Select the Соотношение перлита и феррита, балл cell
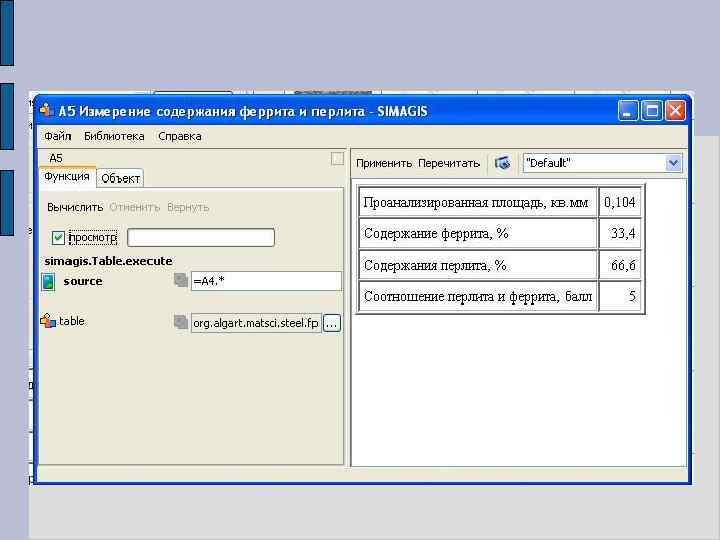Screen dimensions: 720x540 (x=478, y=297)
